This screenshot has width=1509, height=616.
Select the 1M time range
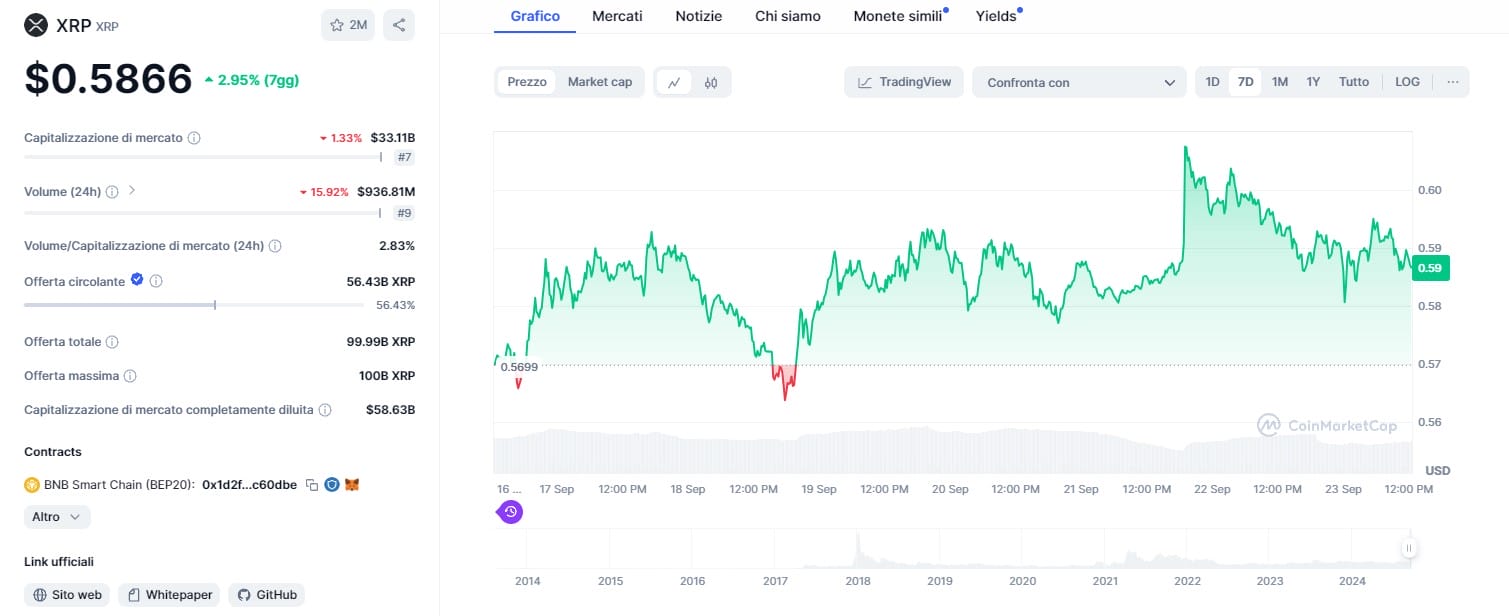[x=1279, y=82]
